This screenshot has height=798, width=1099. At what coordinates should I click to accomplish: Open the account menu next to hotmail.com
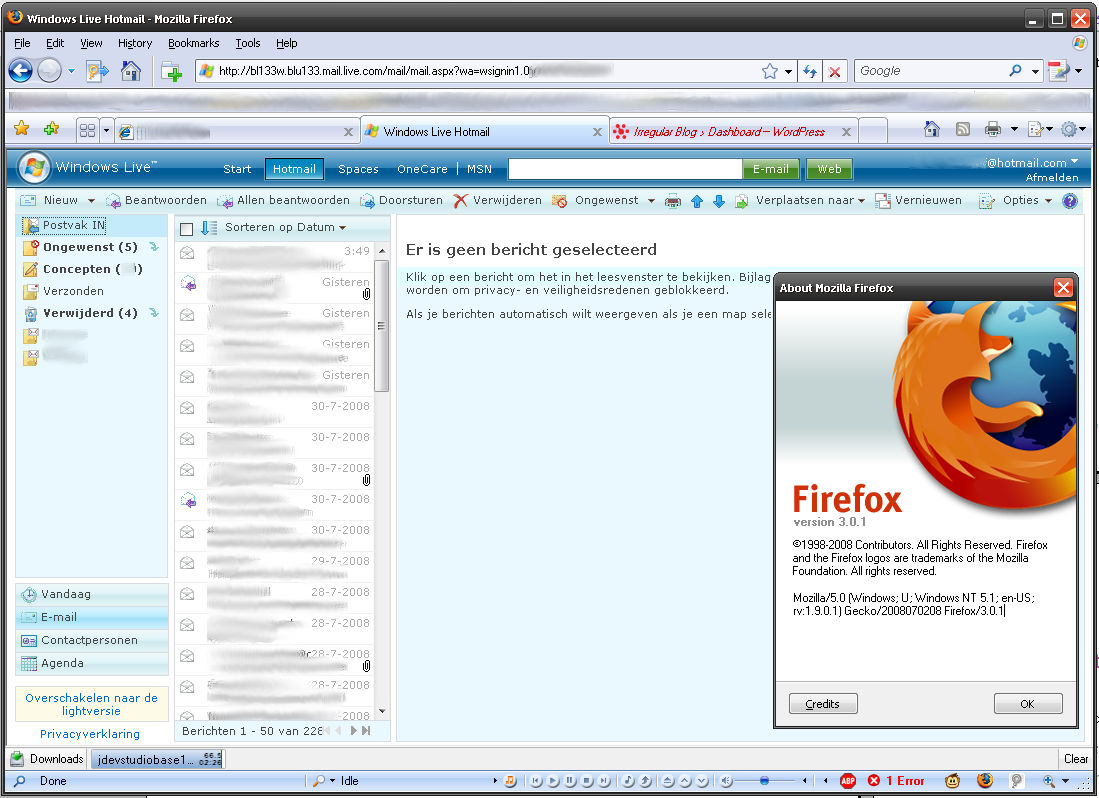(x=1074, y=162)
